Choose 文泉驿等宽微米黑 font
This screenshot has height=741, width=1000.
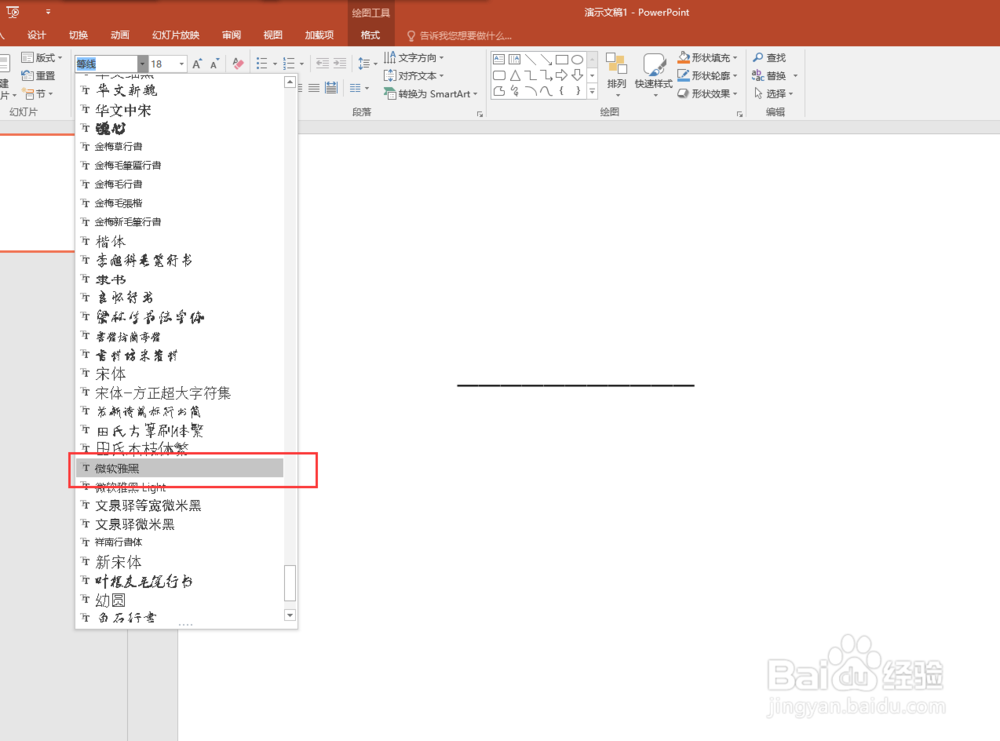click(179, 506)
